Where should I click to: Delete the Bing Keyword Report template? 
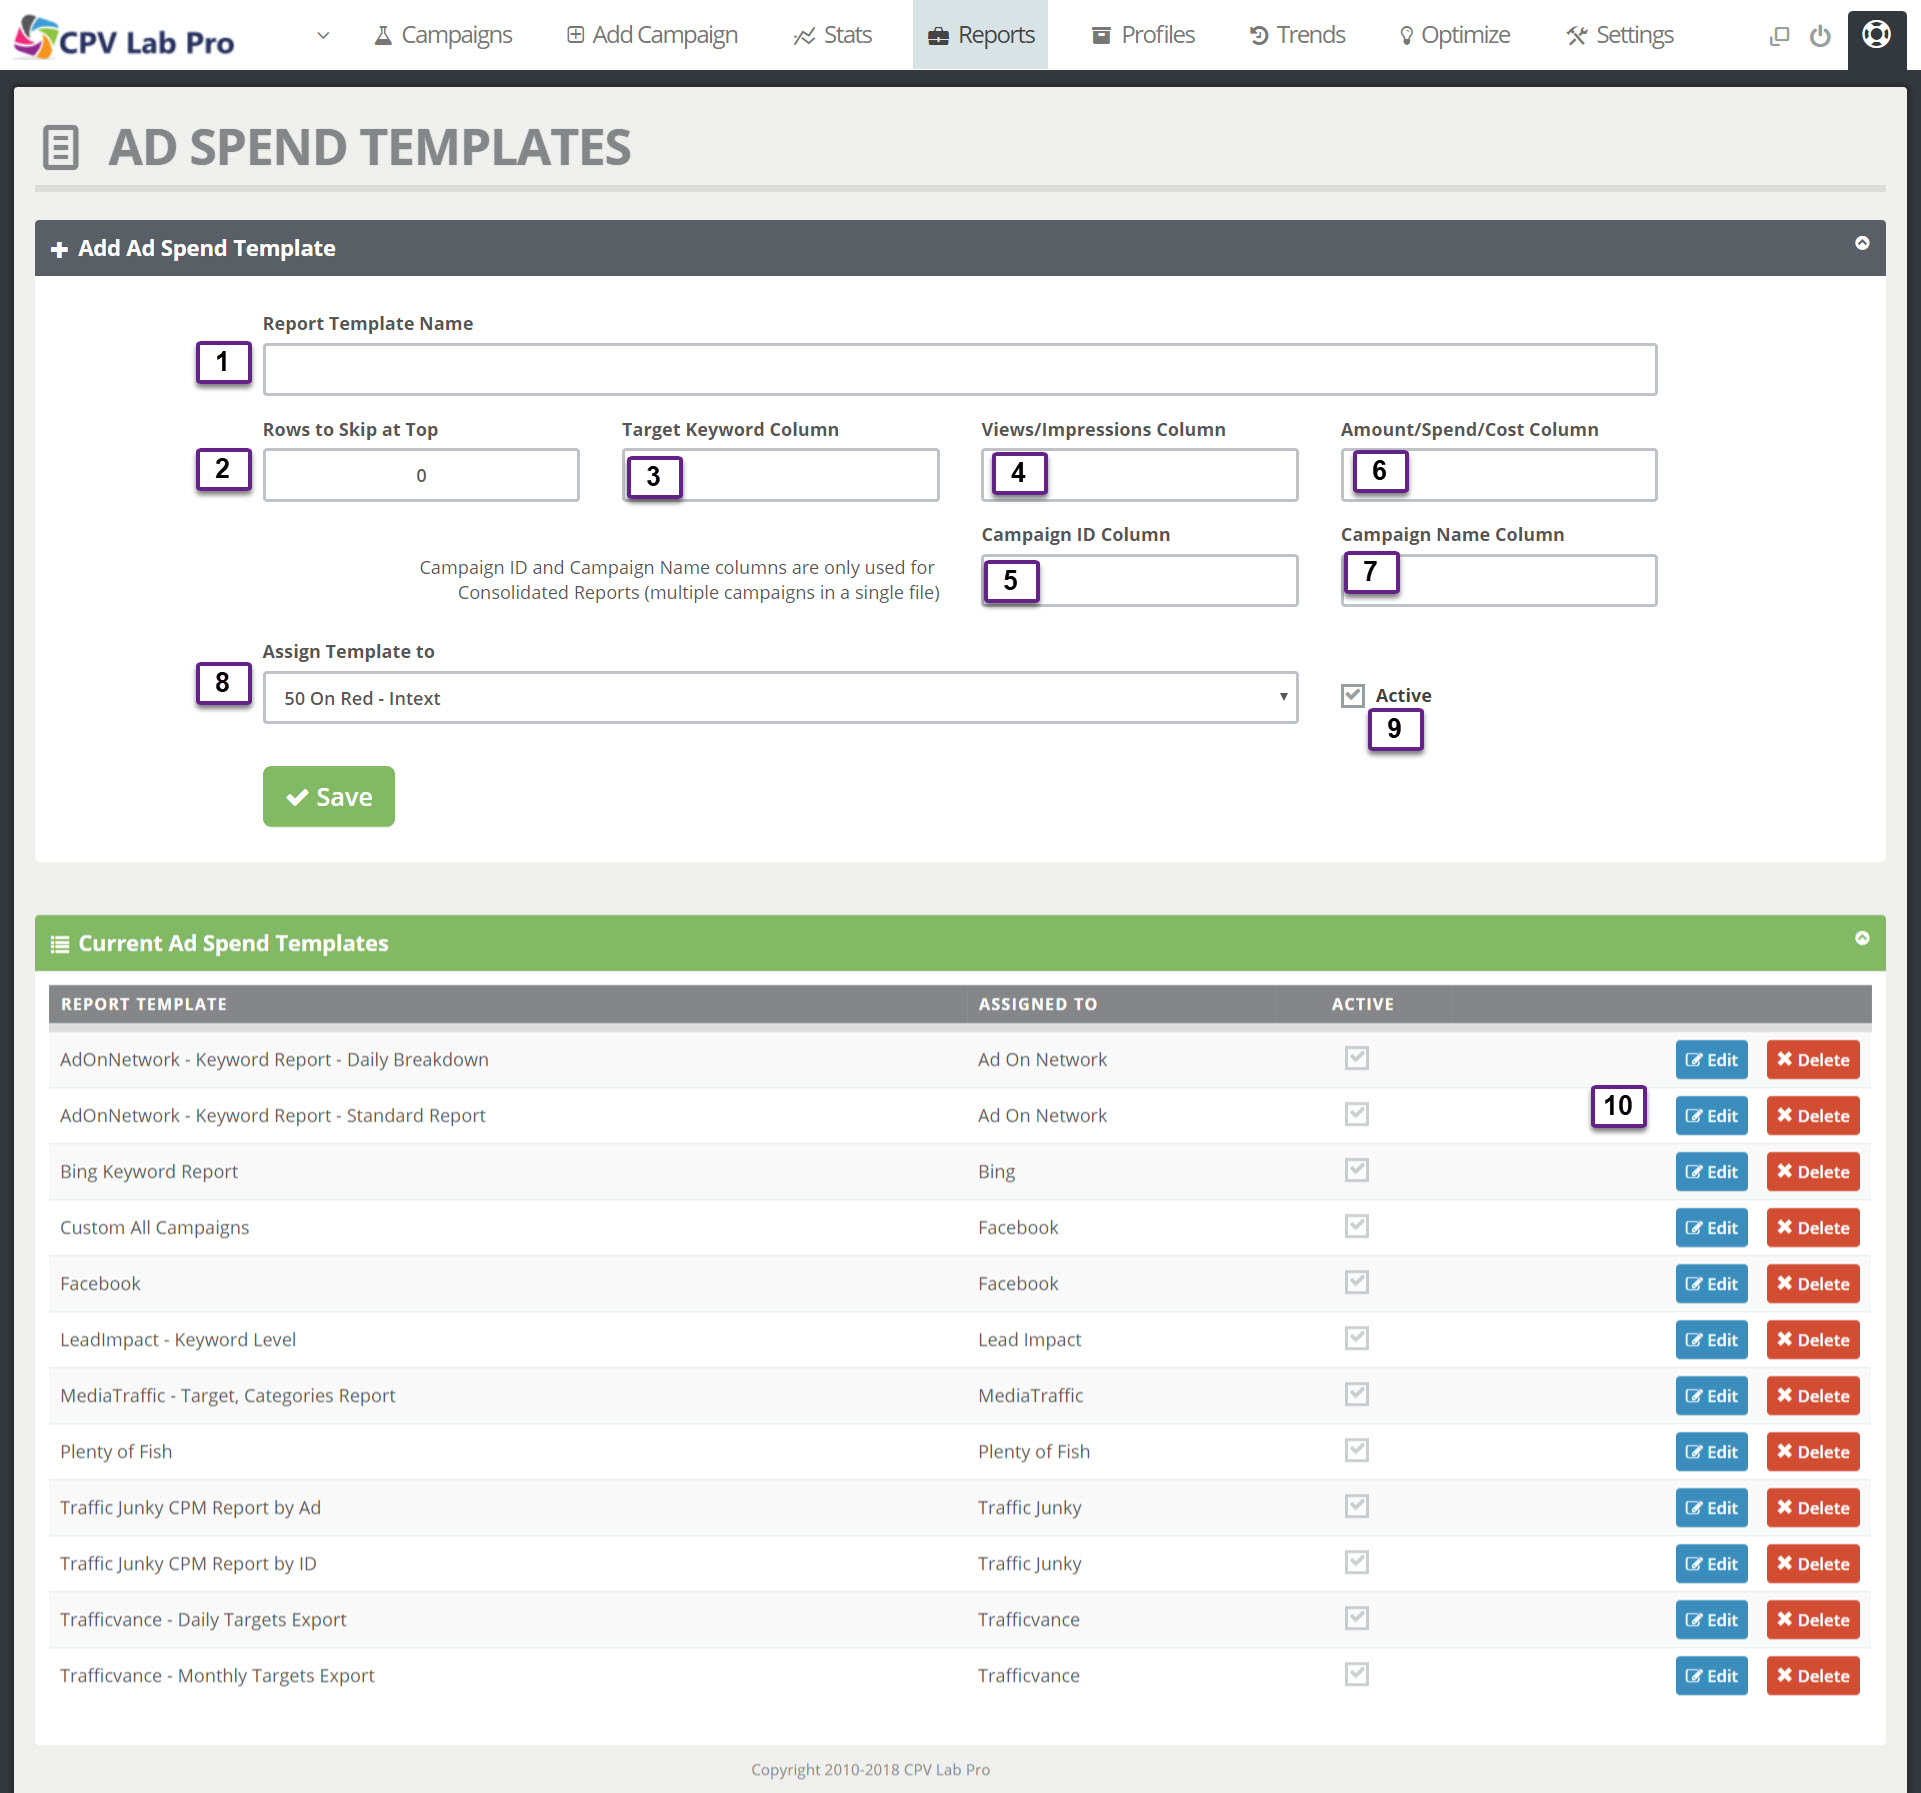pyautogui.click(x=1813, y=1172)
